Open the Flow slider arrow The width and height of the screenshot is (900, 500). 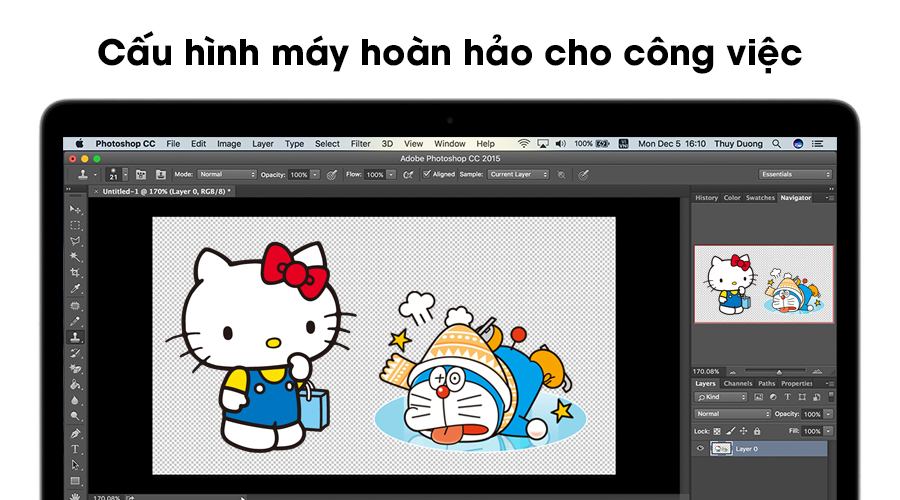click(x=391, y=175)
